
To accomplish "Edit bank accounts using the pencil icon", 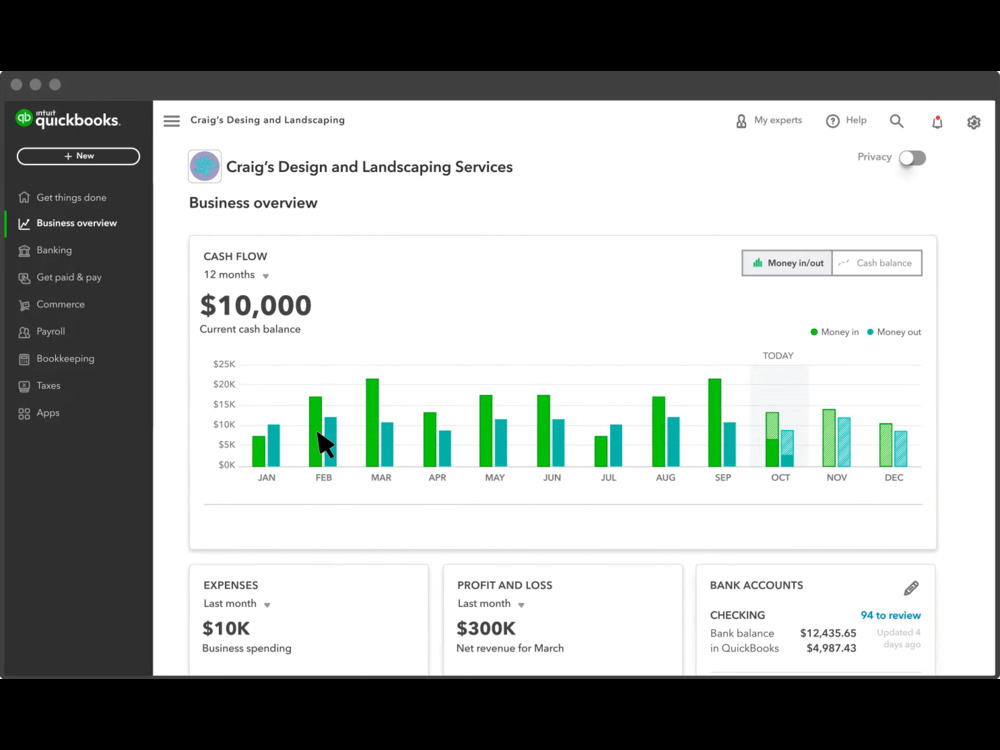I will click(911, 588).
